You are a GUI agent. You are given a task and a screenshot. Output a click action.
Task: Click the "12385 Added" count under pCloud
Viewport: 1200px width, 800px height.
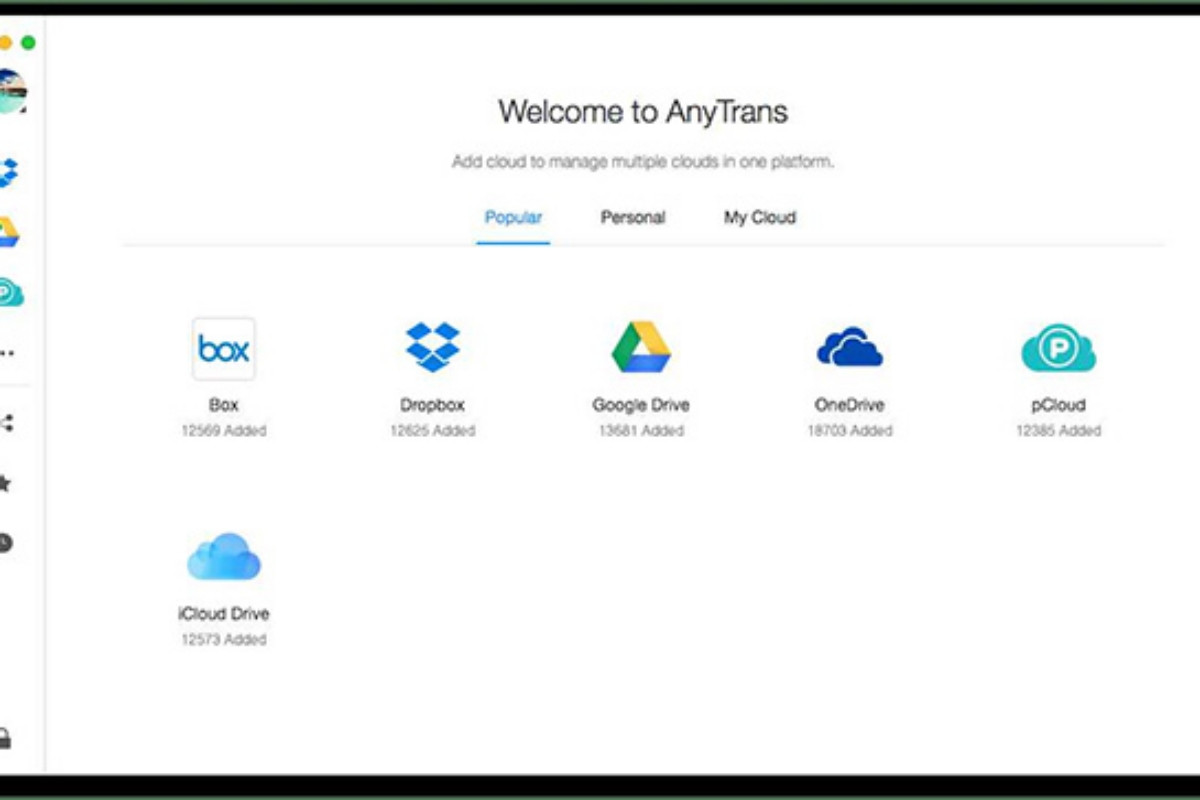(x=1058, y=431)
